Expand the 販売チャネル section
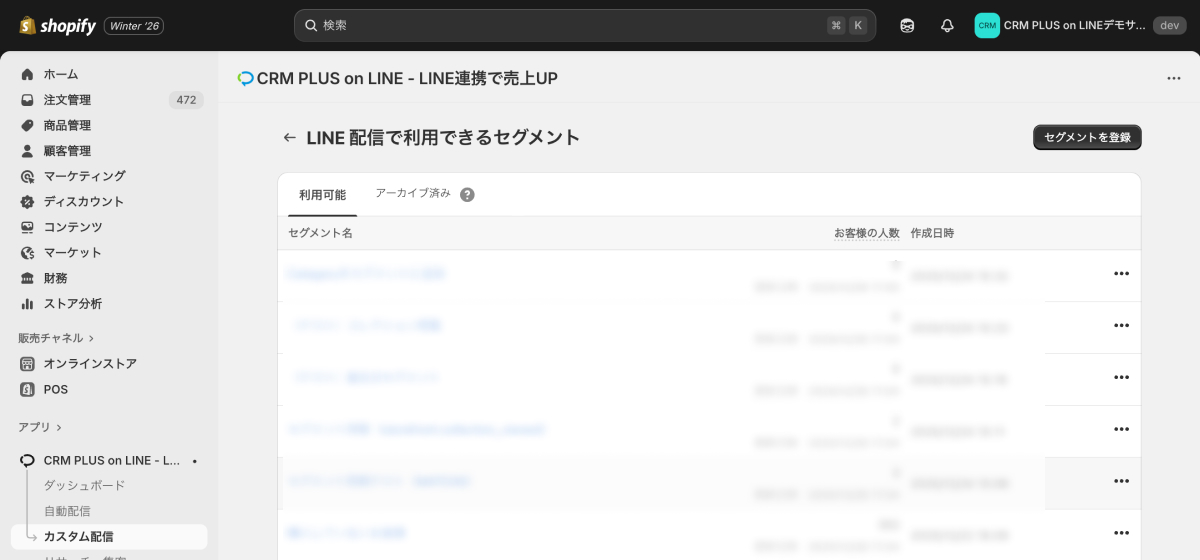The height and width of the screenshot is (560, 1200). 56,338
